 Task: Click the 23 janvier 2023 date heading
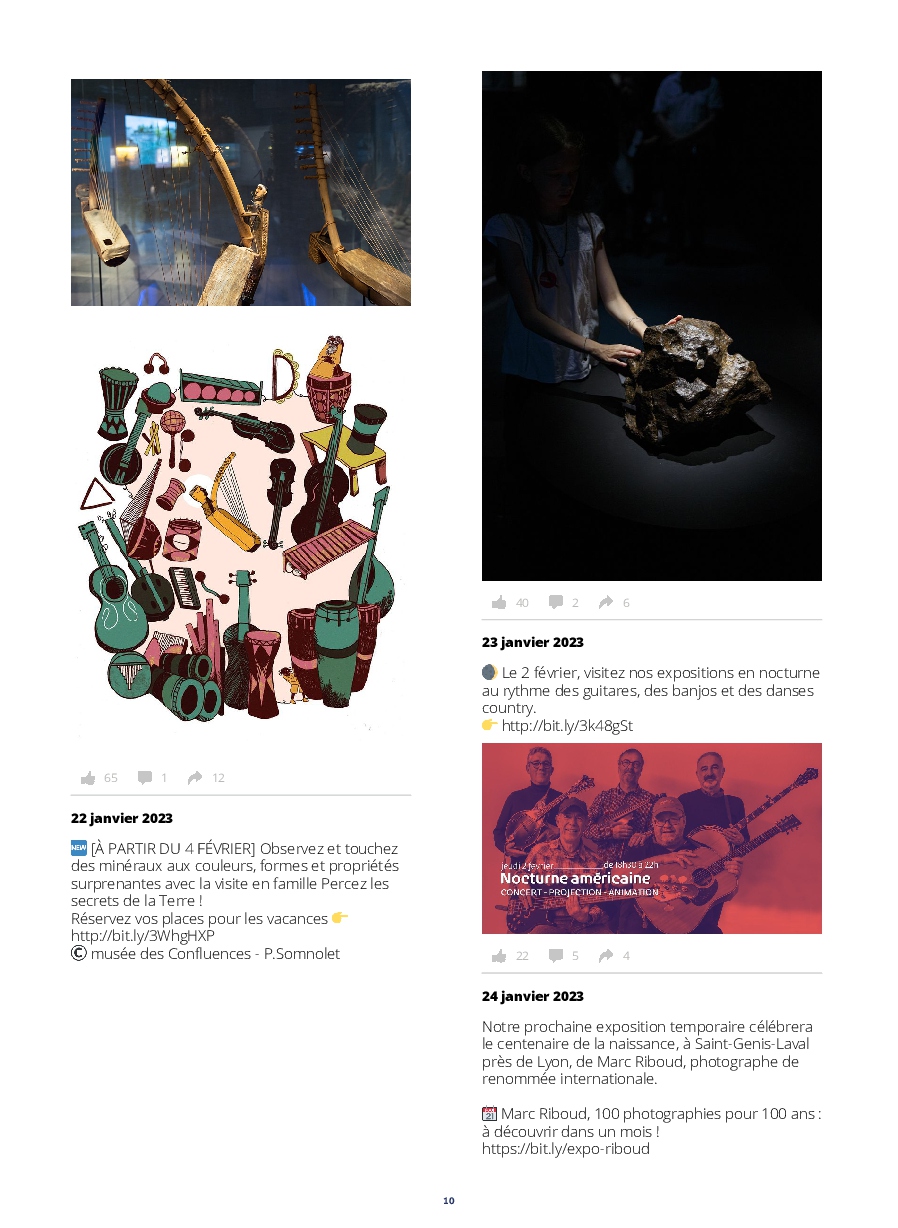(533, 642)
